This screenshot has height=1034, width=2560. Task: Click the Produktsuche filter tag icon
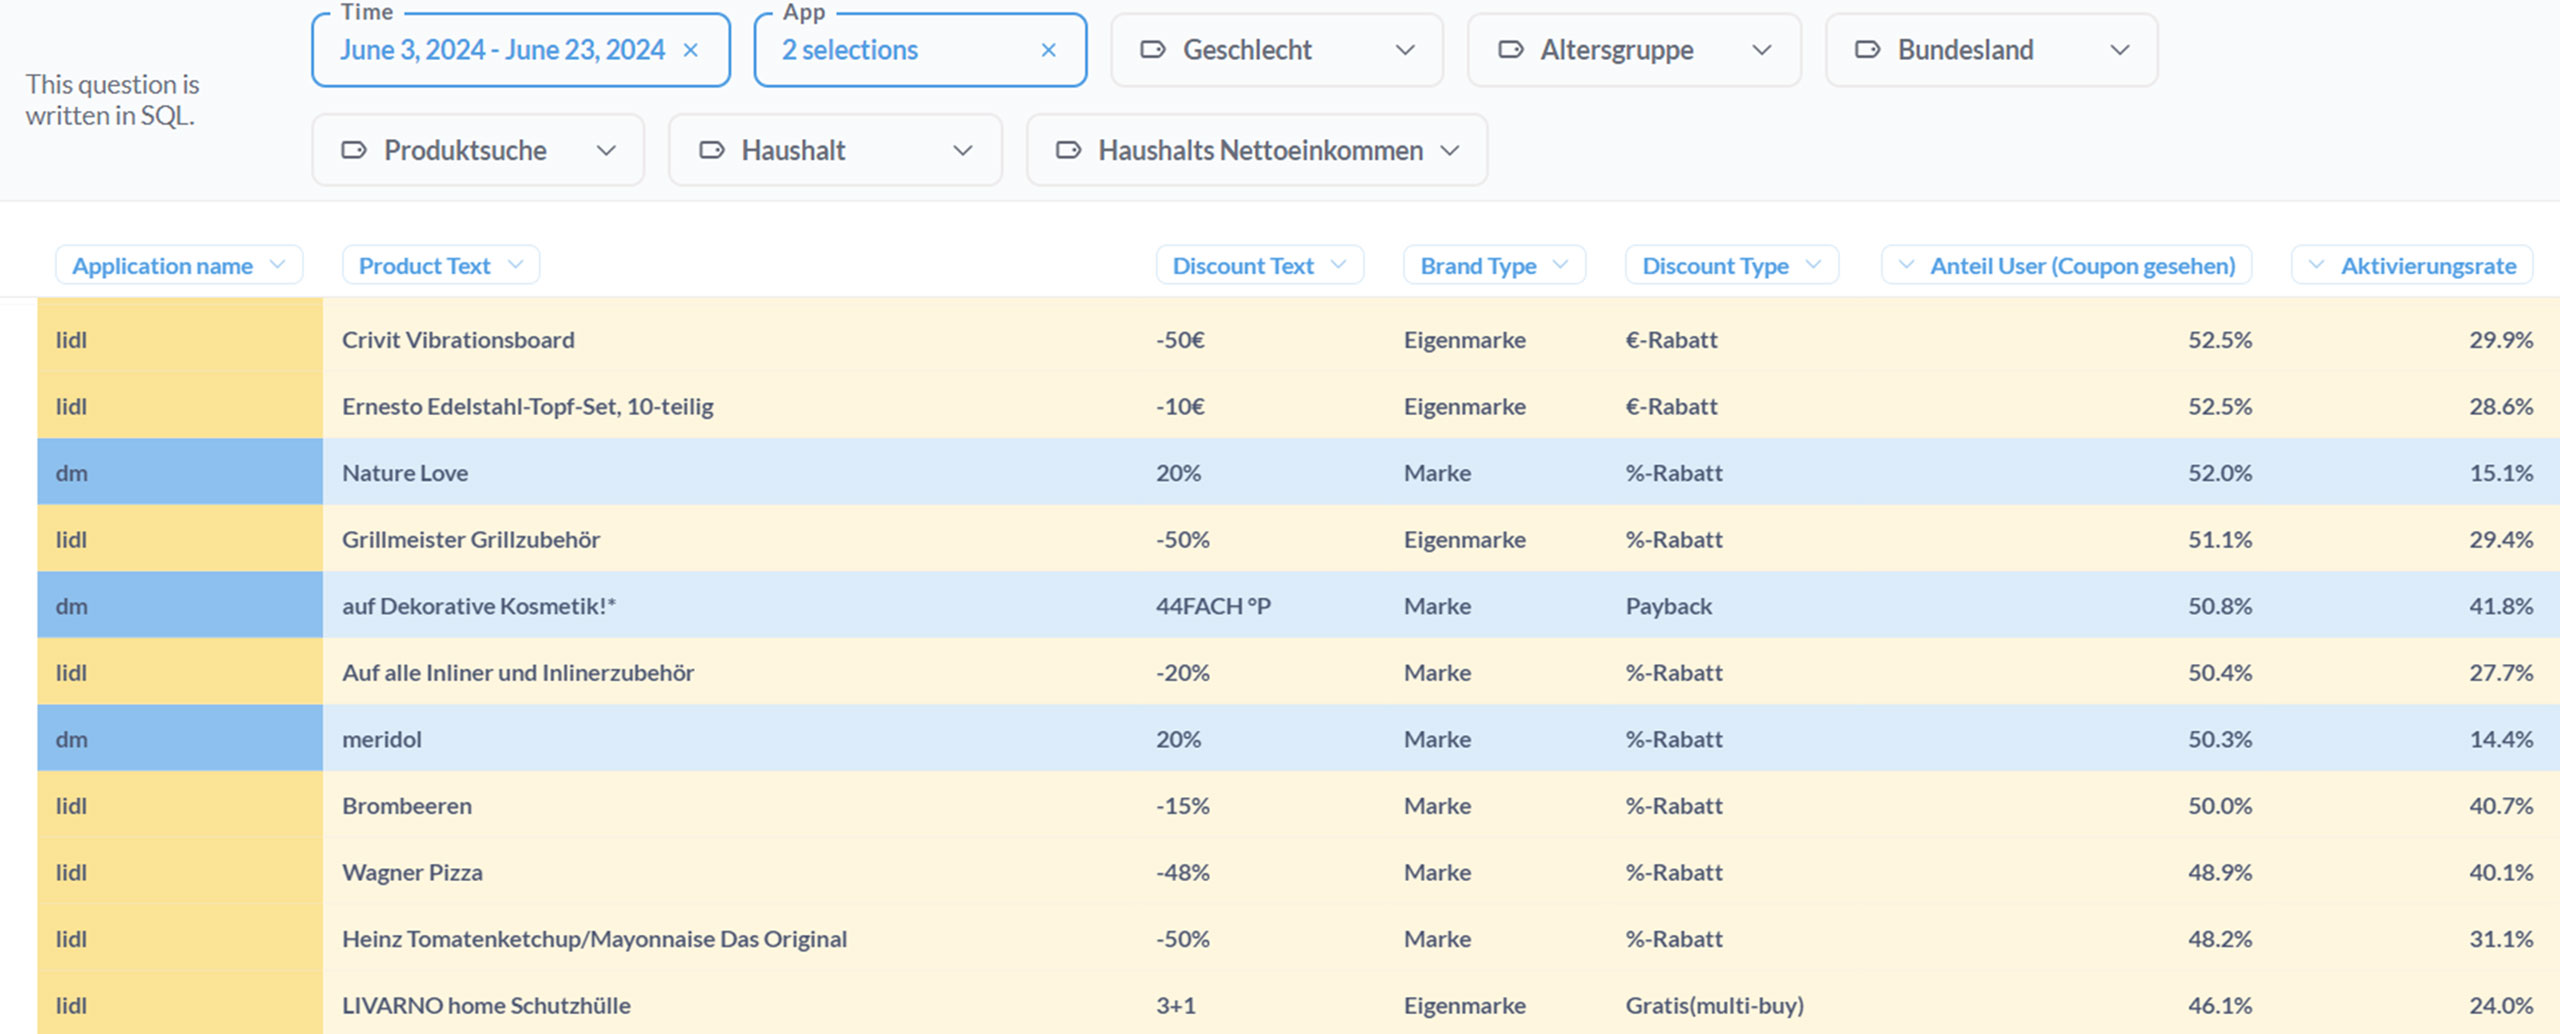354,150
